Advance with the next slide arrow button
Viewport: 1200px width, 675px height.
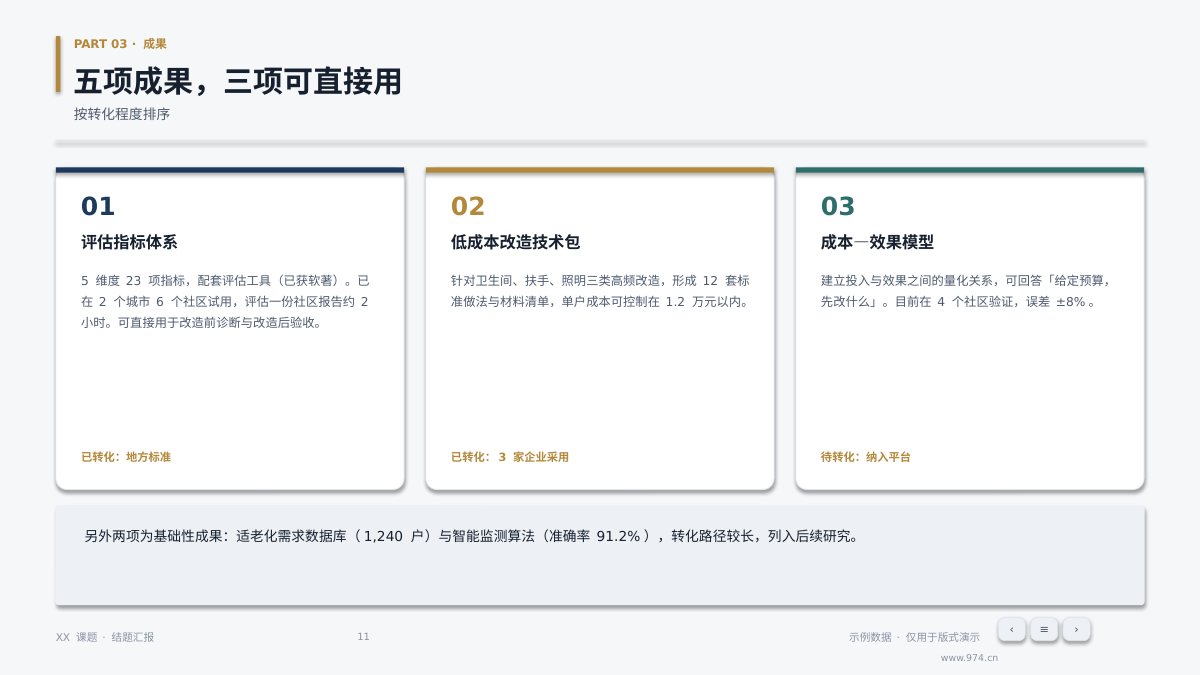point(1076,629)
